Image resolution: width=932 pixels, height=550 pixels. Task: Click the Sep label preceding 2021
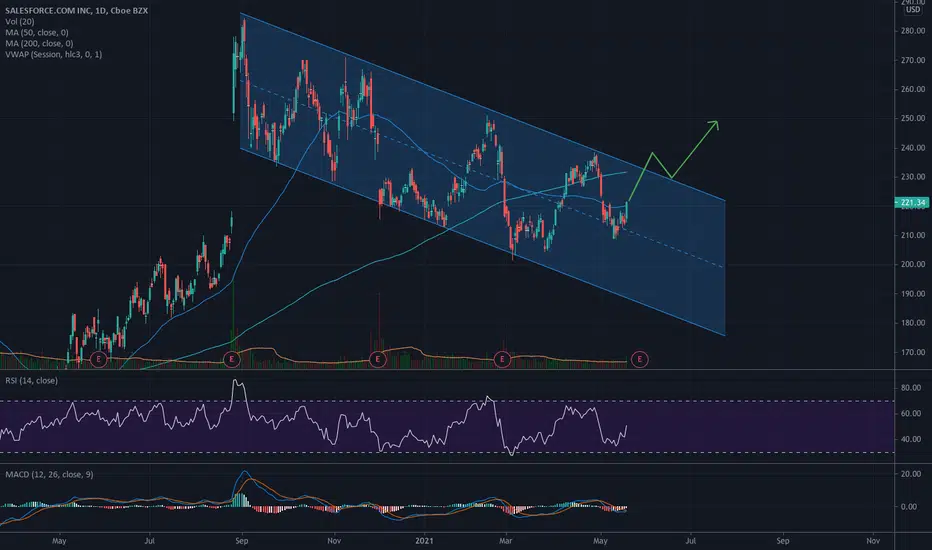(x=241, y=541)
